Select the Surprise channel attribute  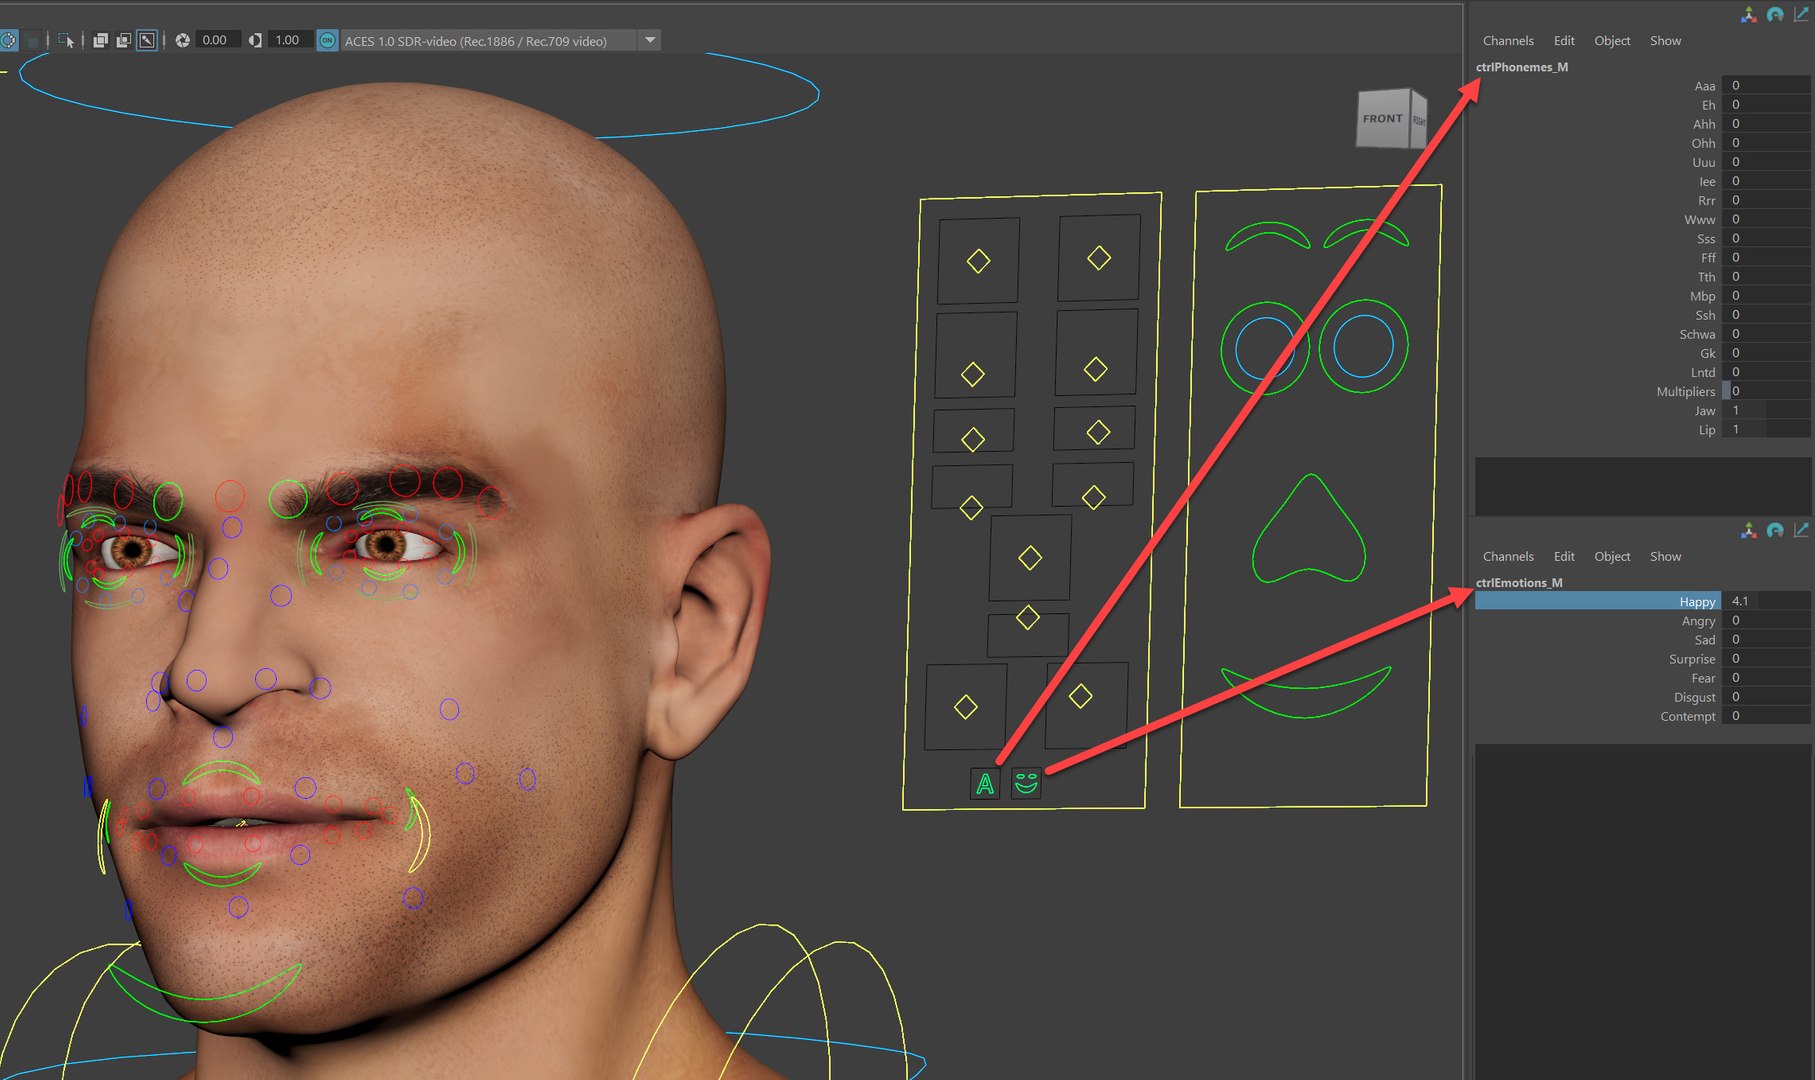1692,659
